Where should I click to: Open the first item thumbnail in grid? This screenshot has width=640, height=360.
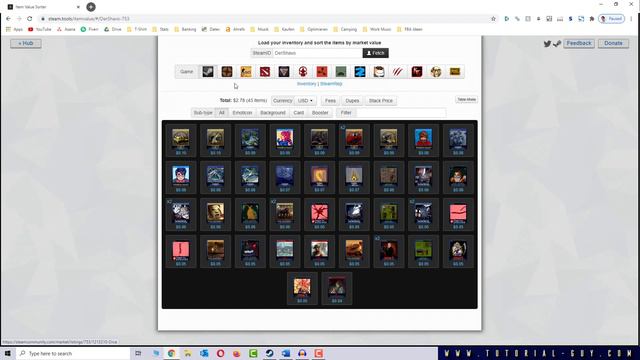181,141
